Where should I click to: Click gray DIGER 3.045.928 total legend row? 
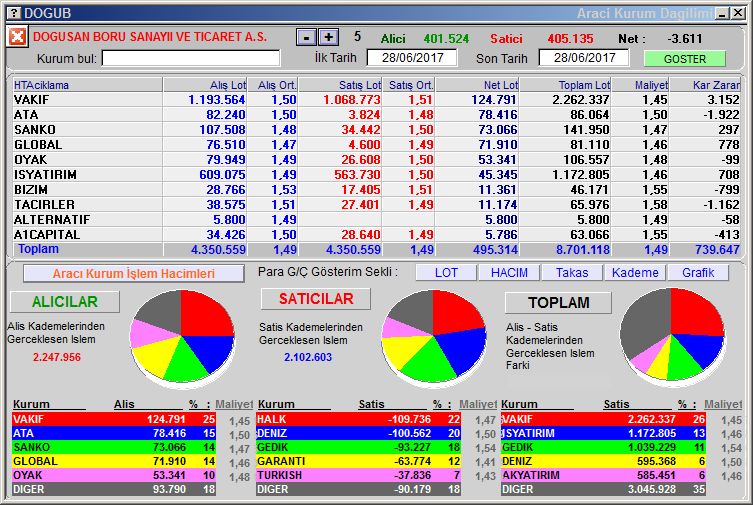603,489
